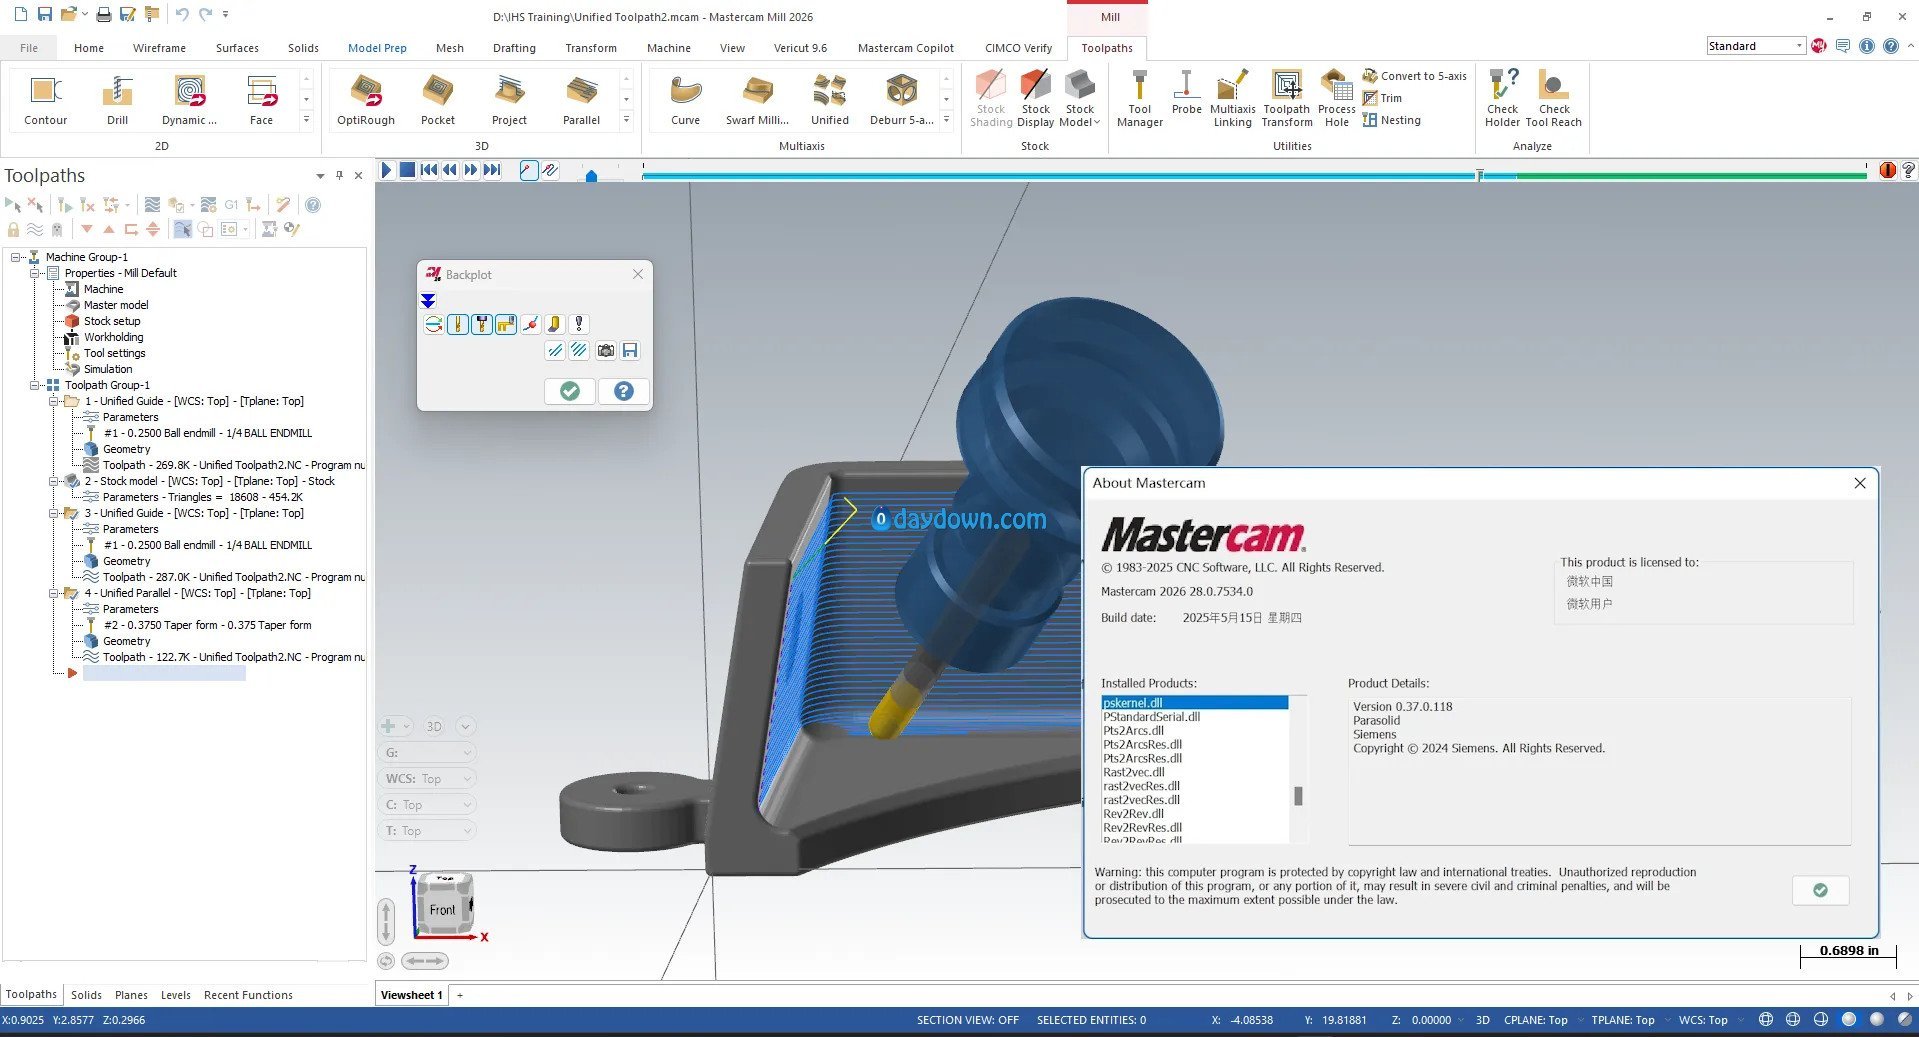Click the Backplot OK checkmark button
The image size is (1919, 1037).
point(570,391)
